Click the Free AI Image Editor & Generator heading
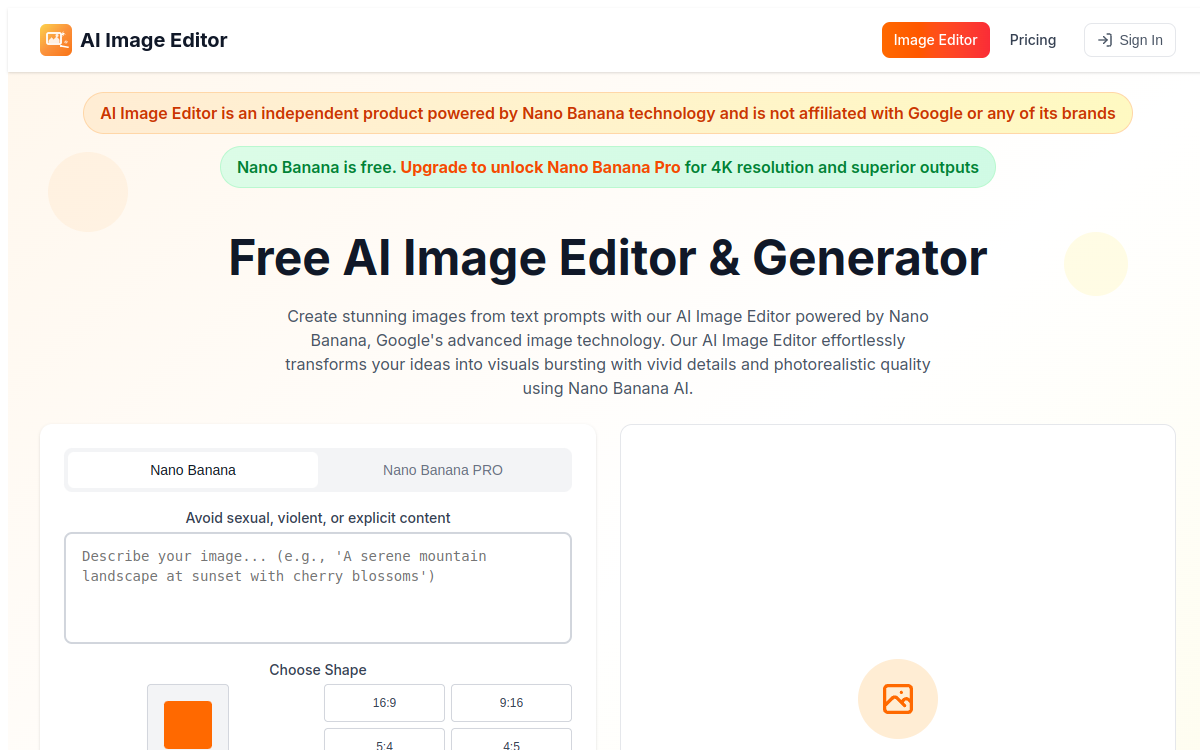 [608, 257]
